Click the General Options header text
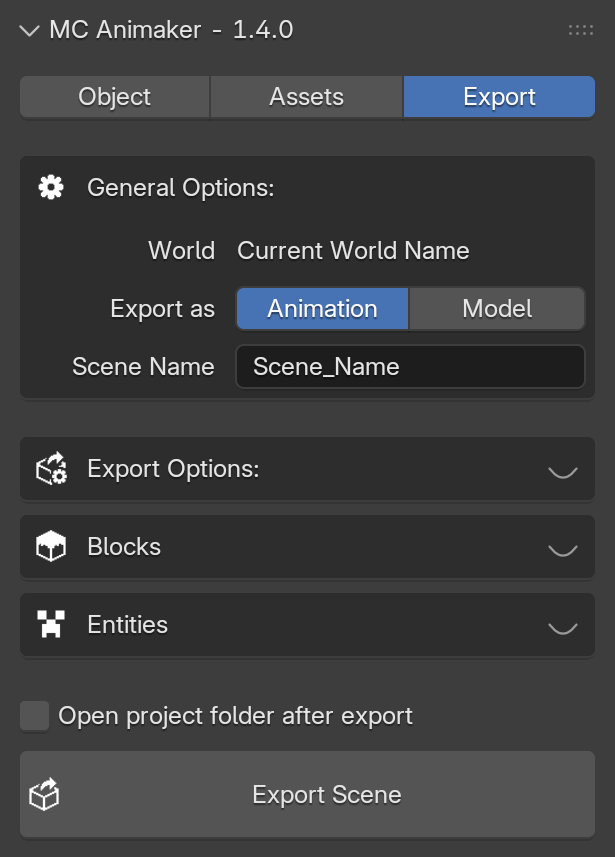 (x=181, y=188)
